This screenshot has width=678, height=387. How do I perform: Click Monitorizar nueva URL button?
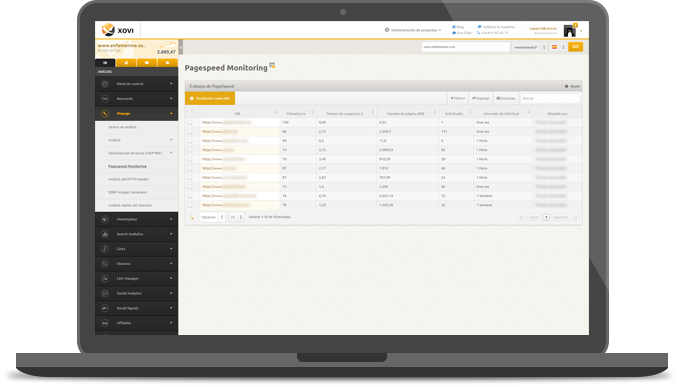[210, 99]
